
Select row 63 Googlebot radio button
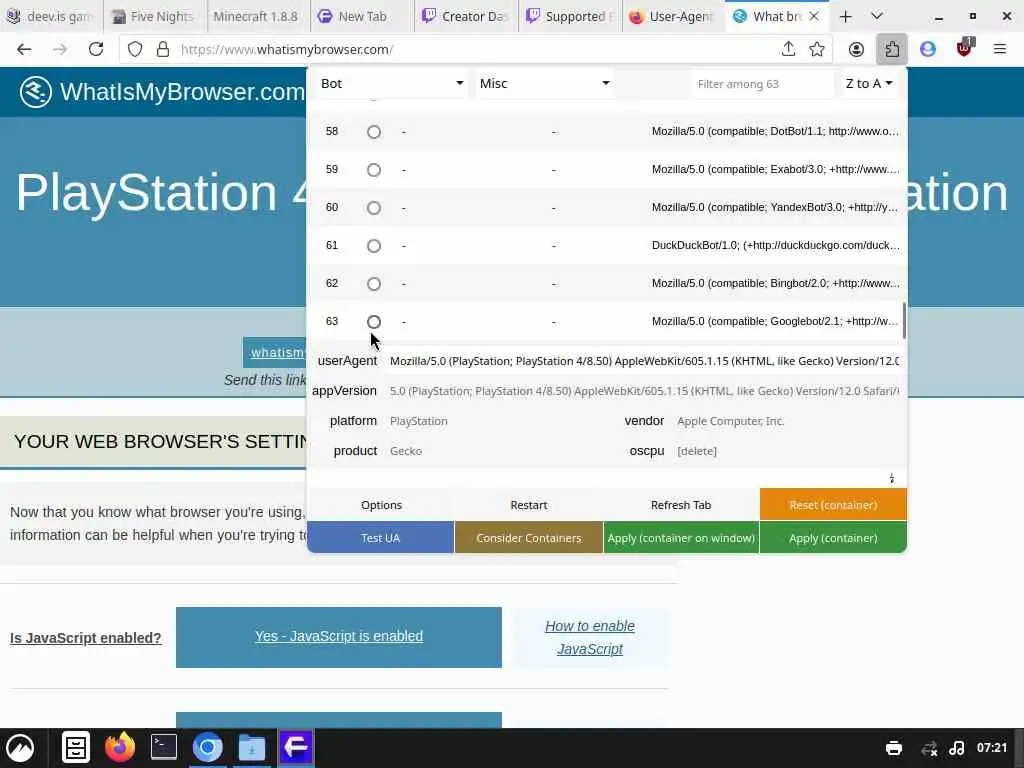[374, 321]
